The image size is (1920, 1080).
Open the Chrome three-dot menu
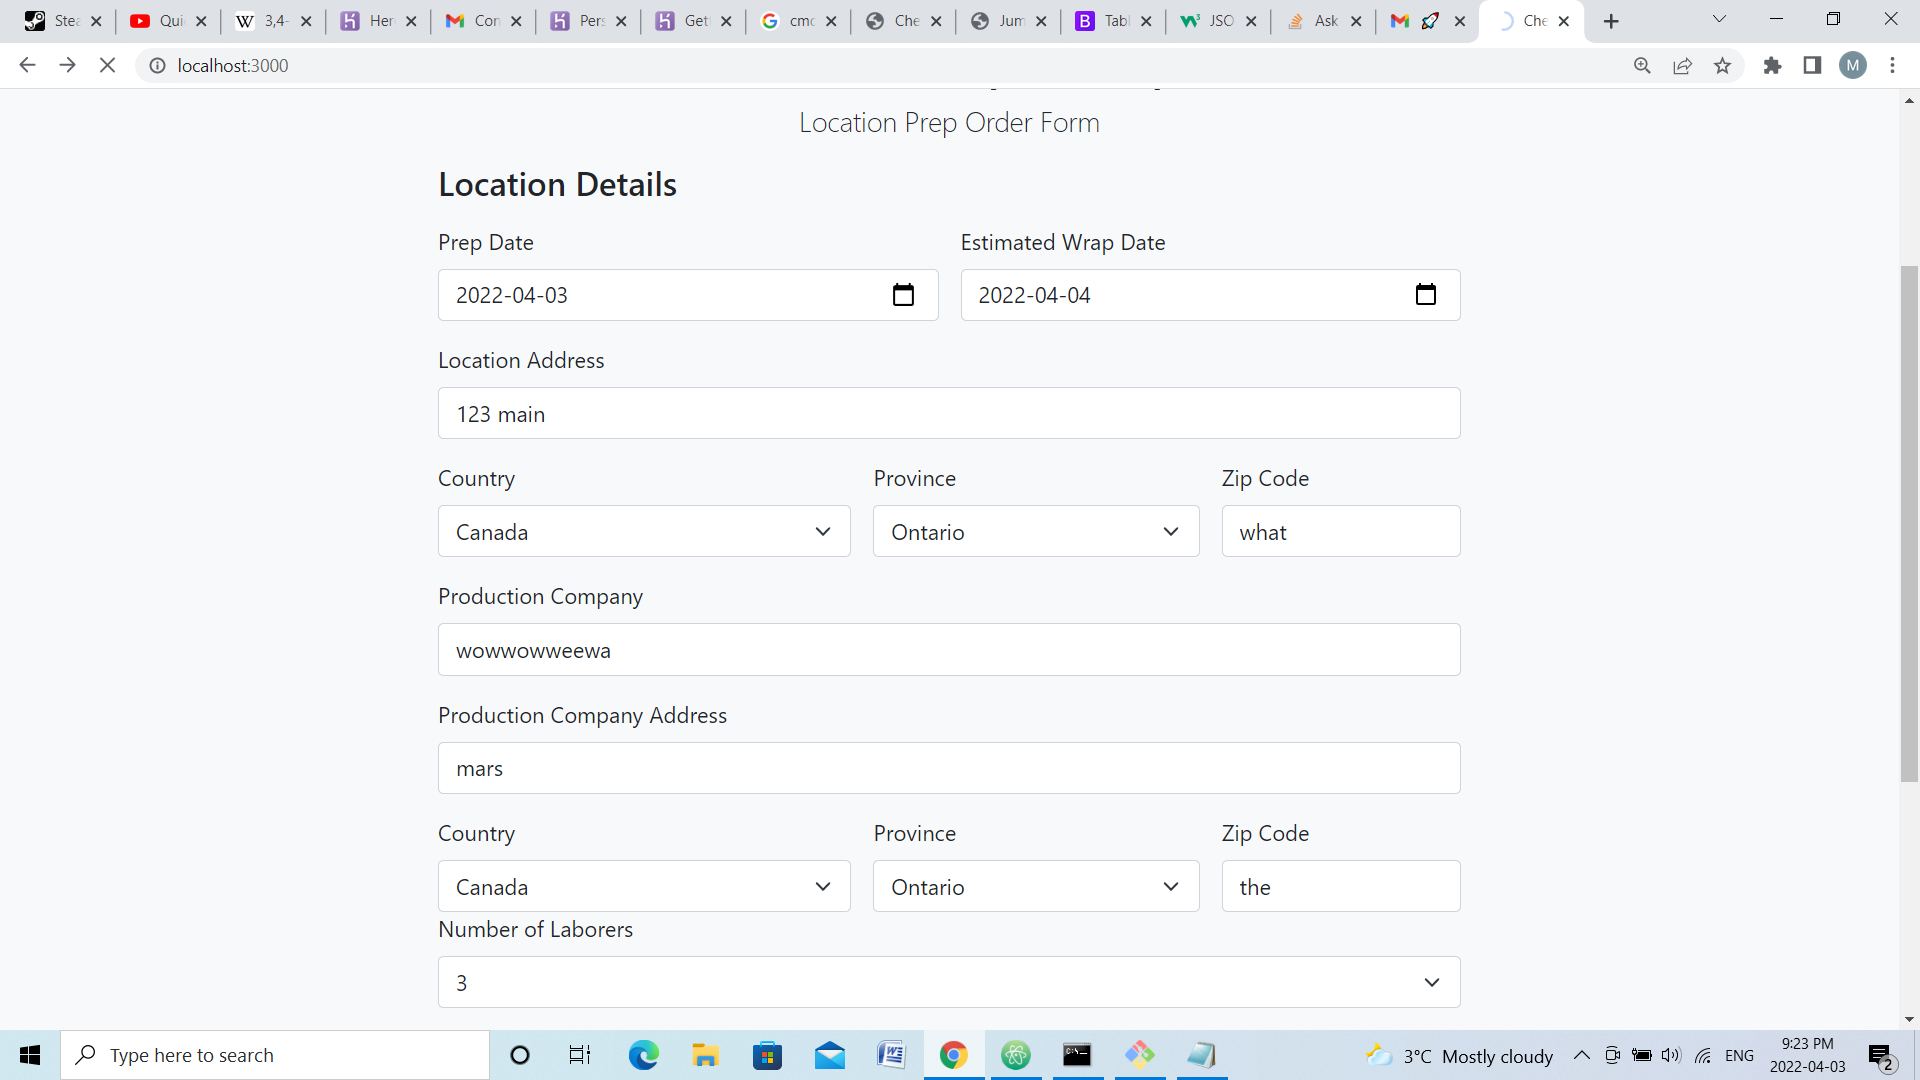pyautogui.click(x=1892, y=66)
